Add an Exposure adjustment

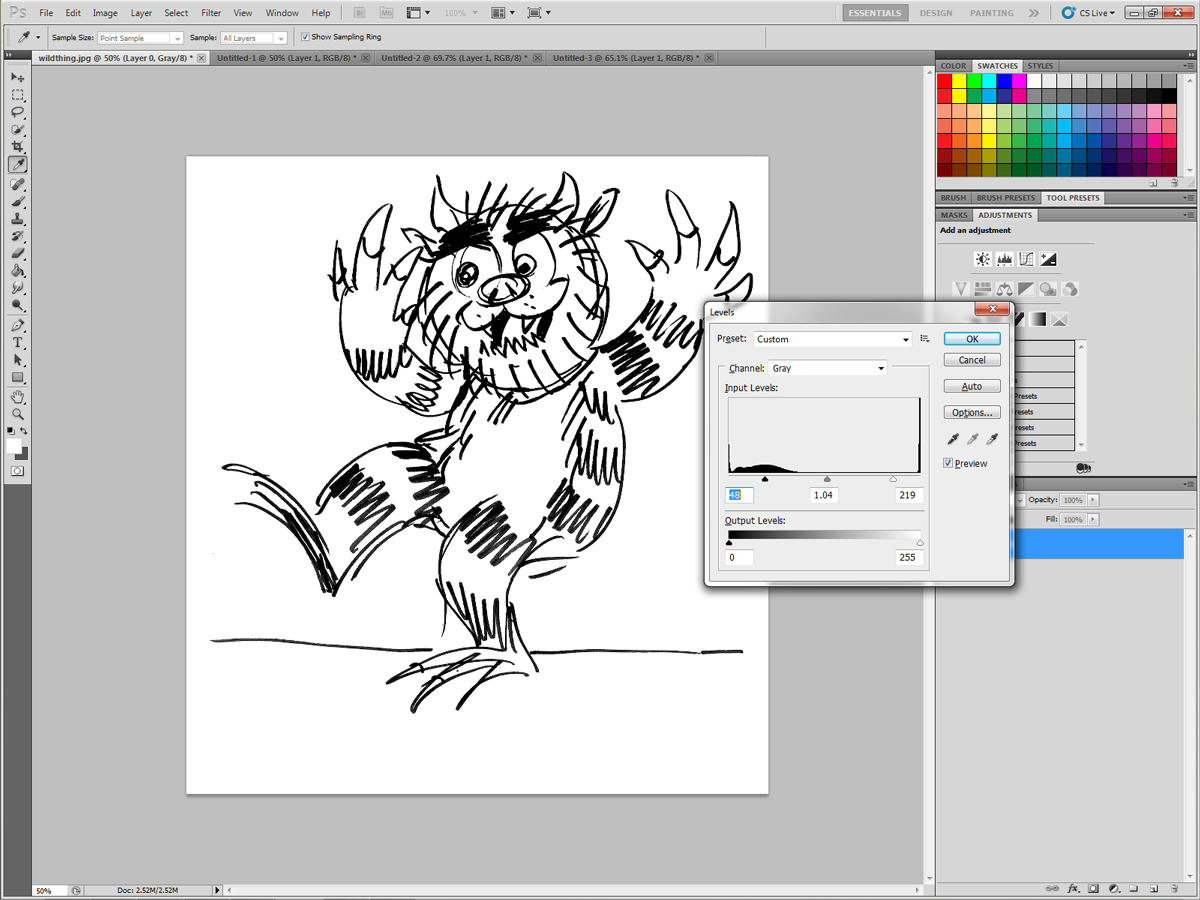click(1047, 259)
